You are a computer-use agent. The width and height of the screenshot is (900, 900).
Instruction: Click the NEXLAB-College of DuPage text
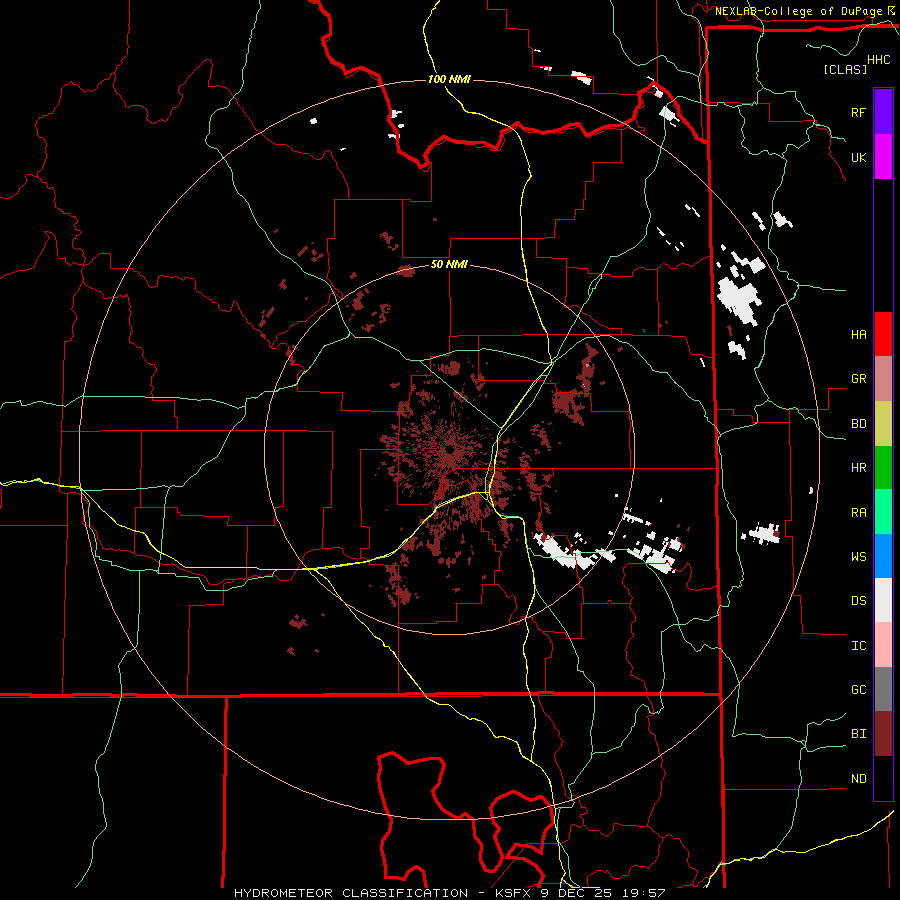798,11
